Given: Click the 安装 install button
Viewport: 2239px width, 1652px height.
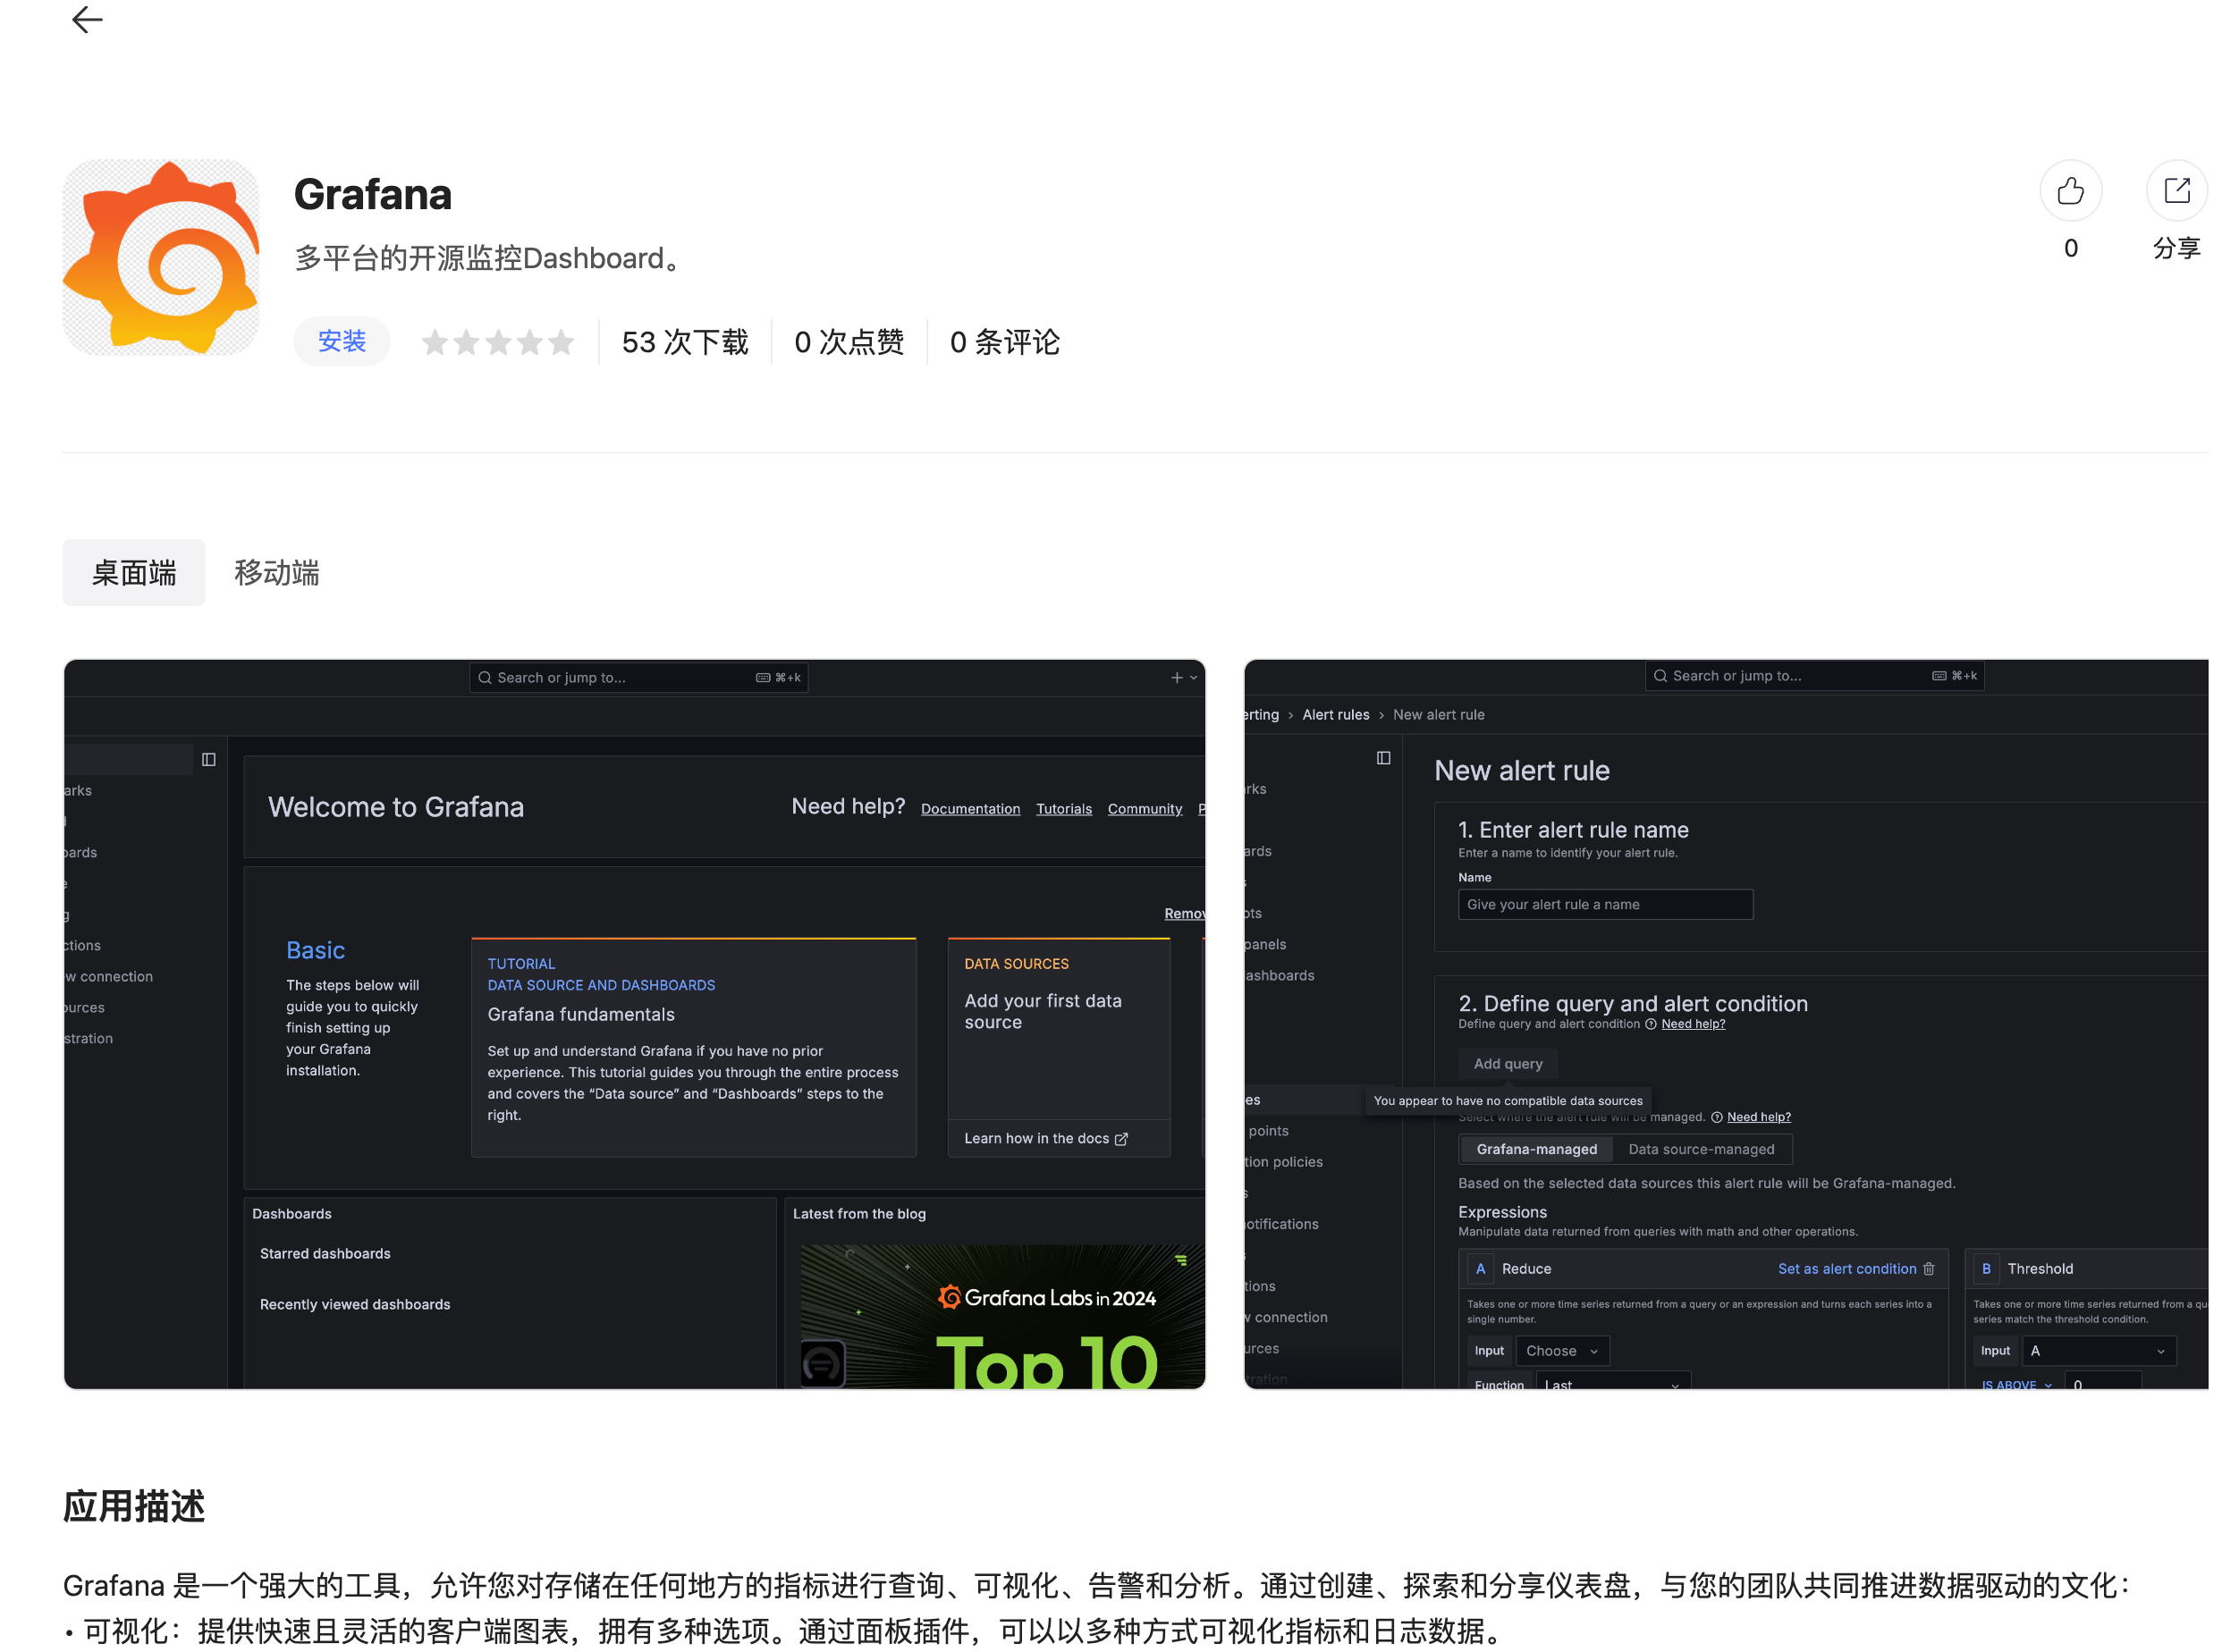Looking at the screenshot, I should pos(342,342).
